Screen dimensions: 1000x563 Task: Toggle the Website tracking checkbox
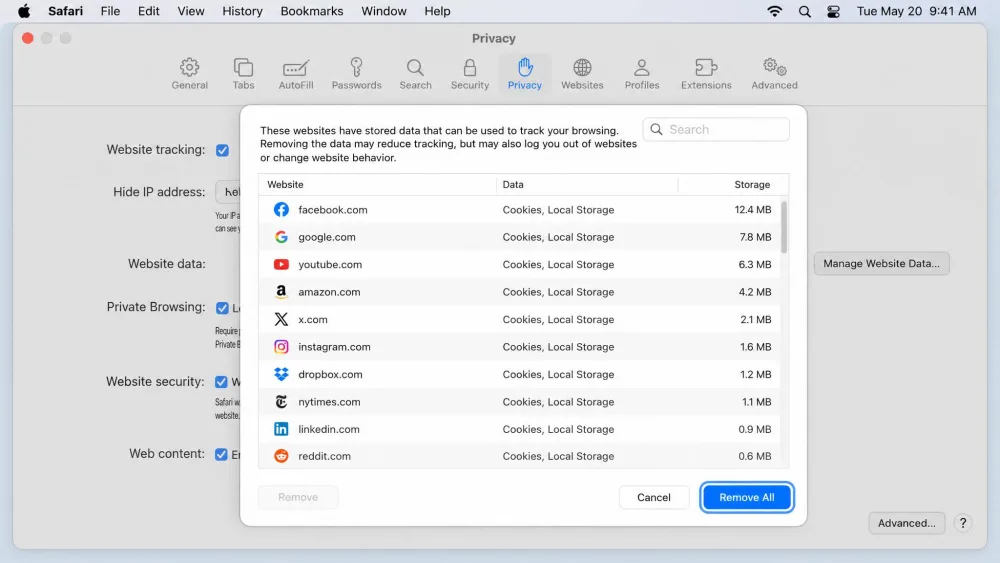pyautogui.click(x=223, y=150)
